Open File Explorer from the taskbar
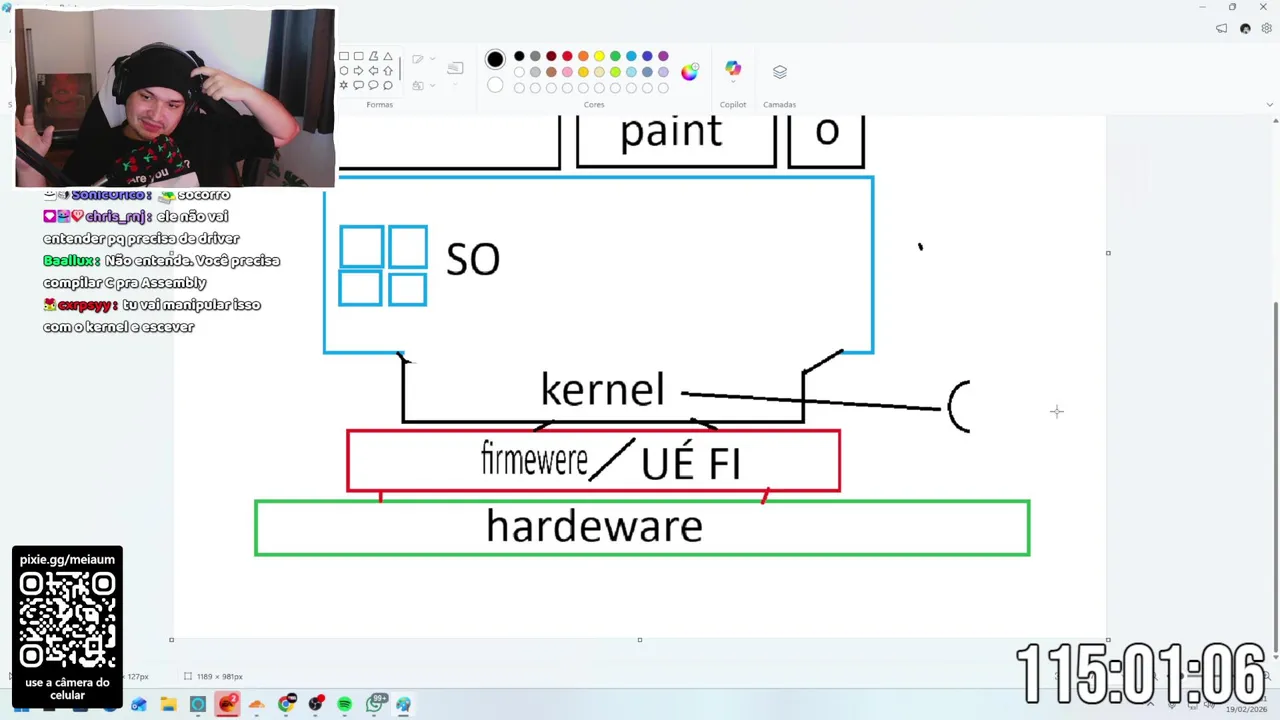The image size is (1280, 720). point(169,705)
